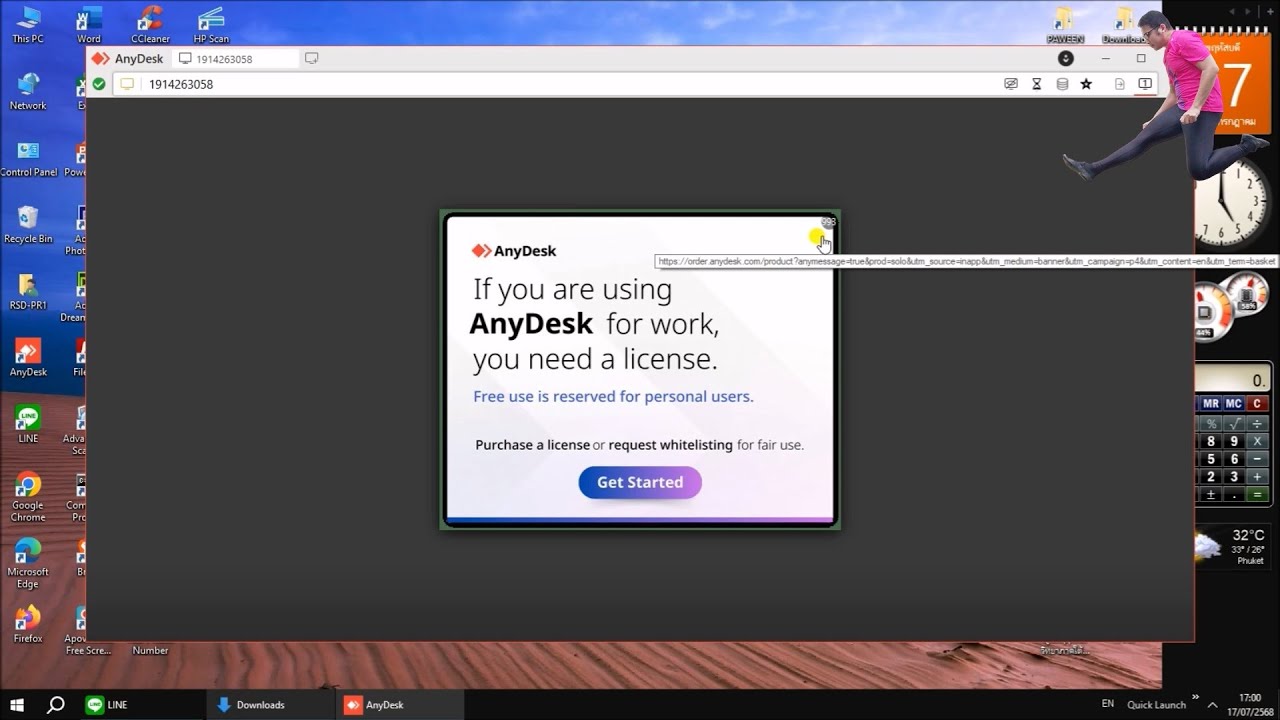Click the crossed-out display icon in AnyDesk toolbar
The width and height of the screenshot is (1280, 720).
click(x=1011, y=84)
